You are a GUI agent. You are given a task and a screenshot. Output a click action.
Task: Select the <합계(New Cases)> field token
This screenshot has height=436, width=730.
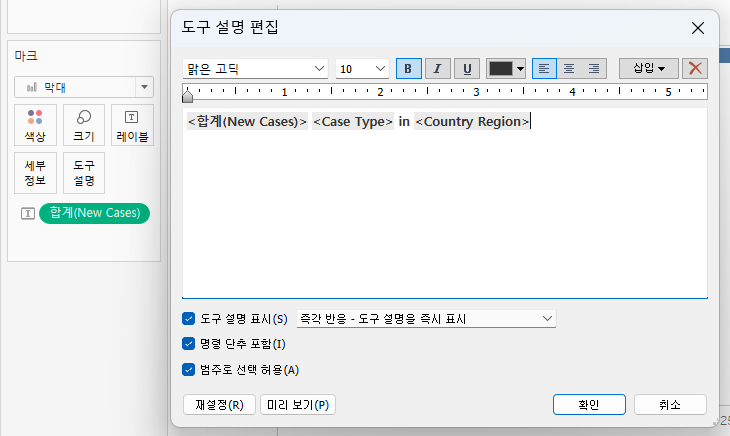tap(247, 121)
